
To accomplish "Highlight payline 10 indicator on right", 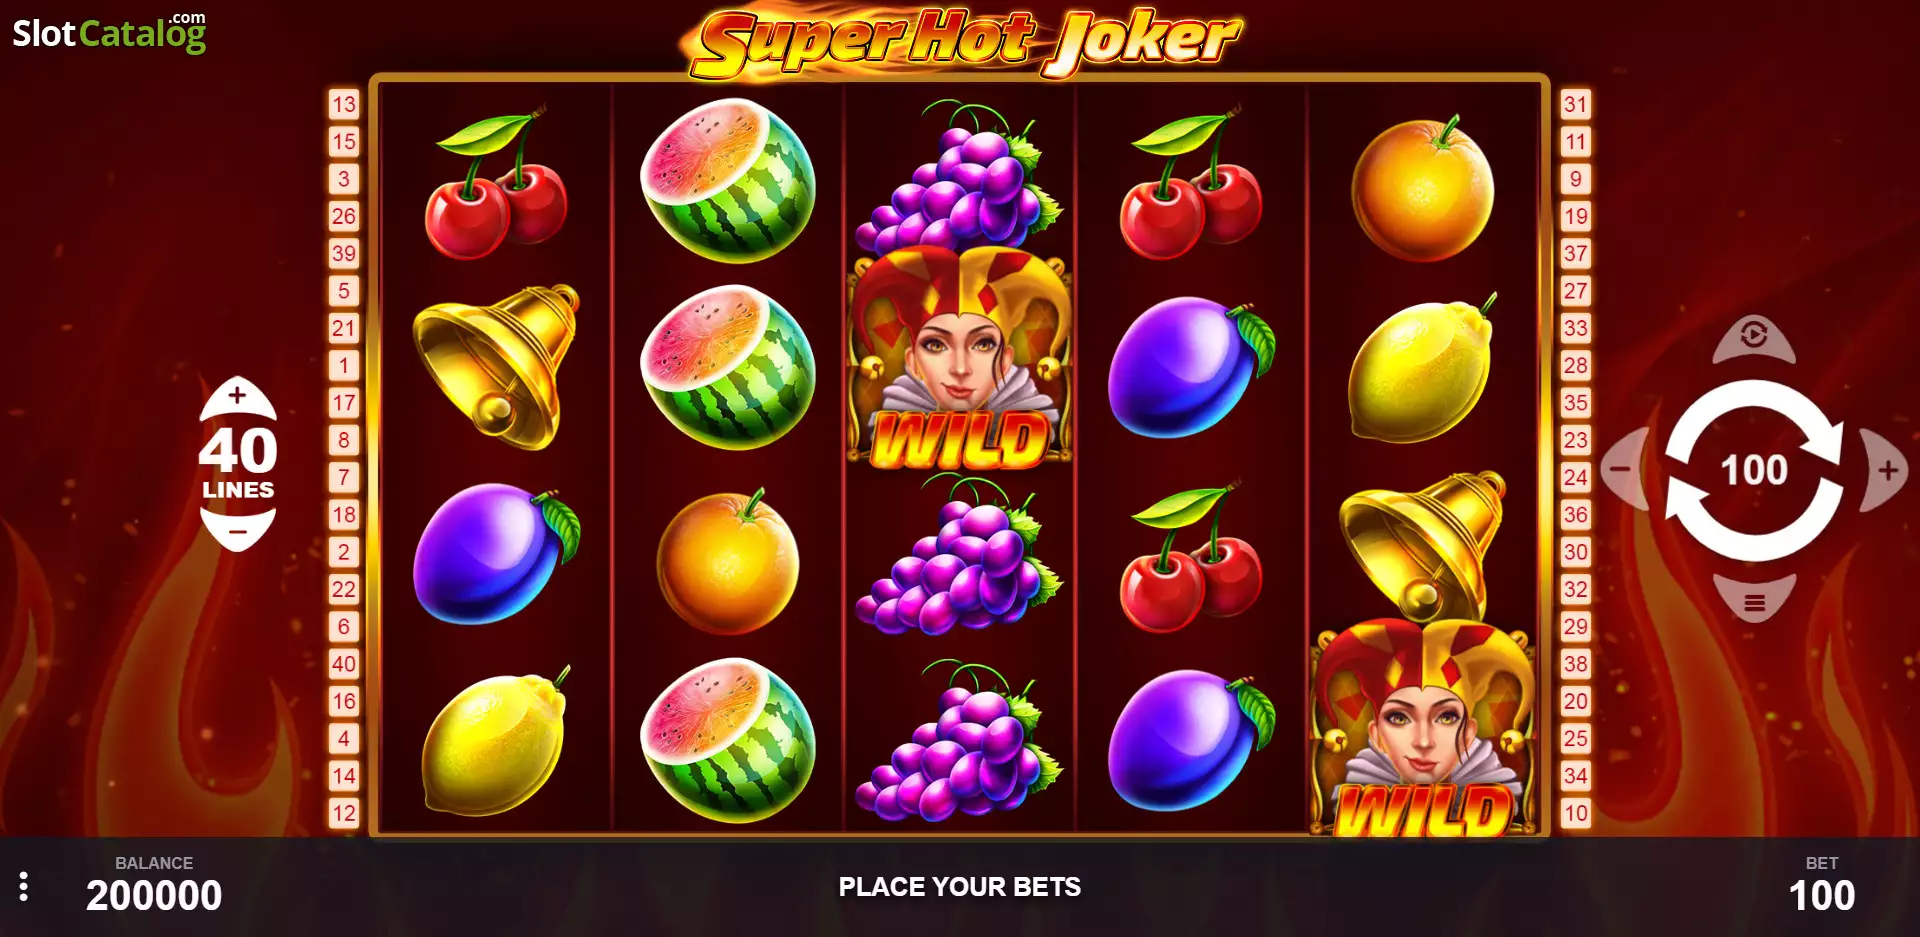I will (1575, 813).
